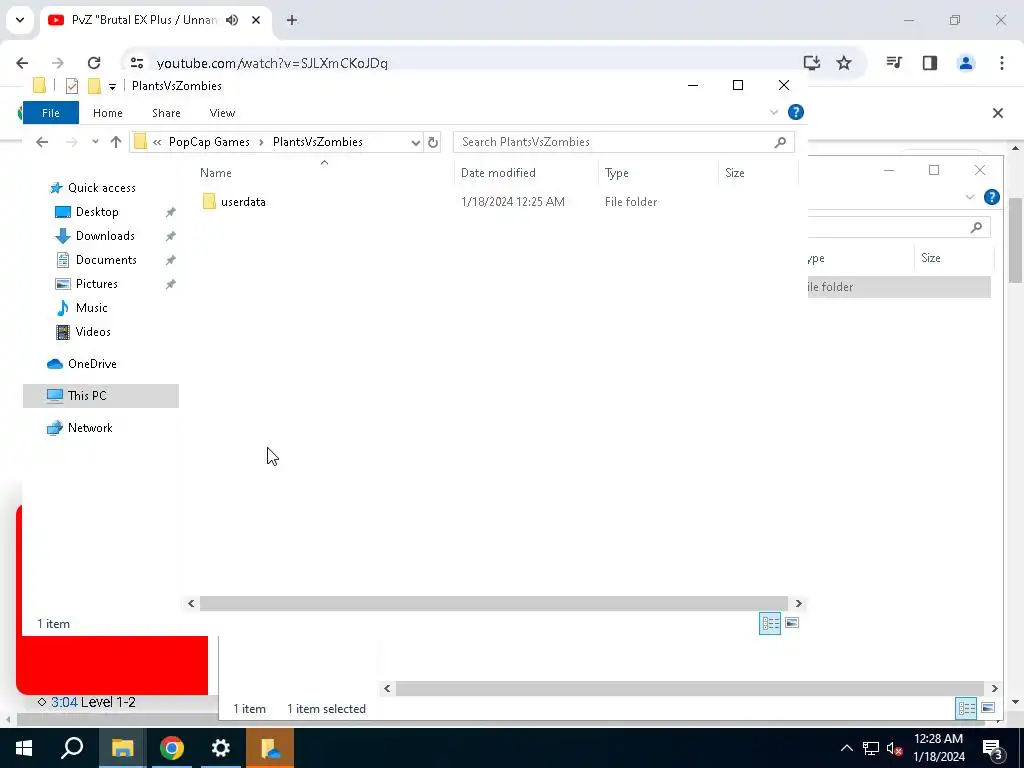Switch to the View ribbon tab

222,113
